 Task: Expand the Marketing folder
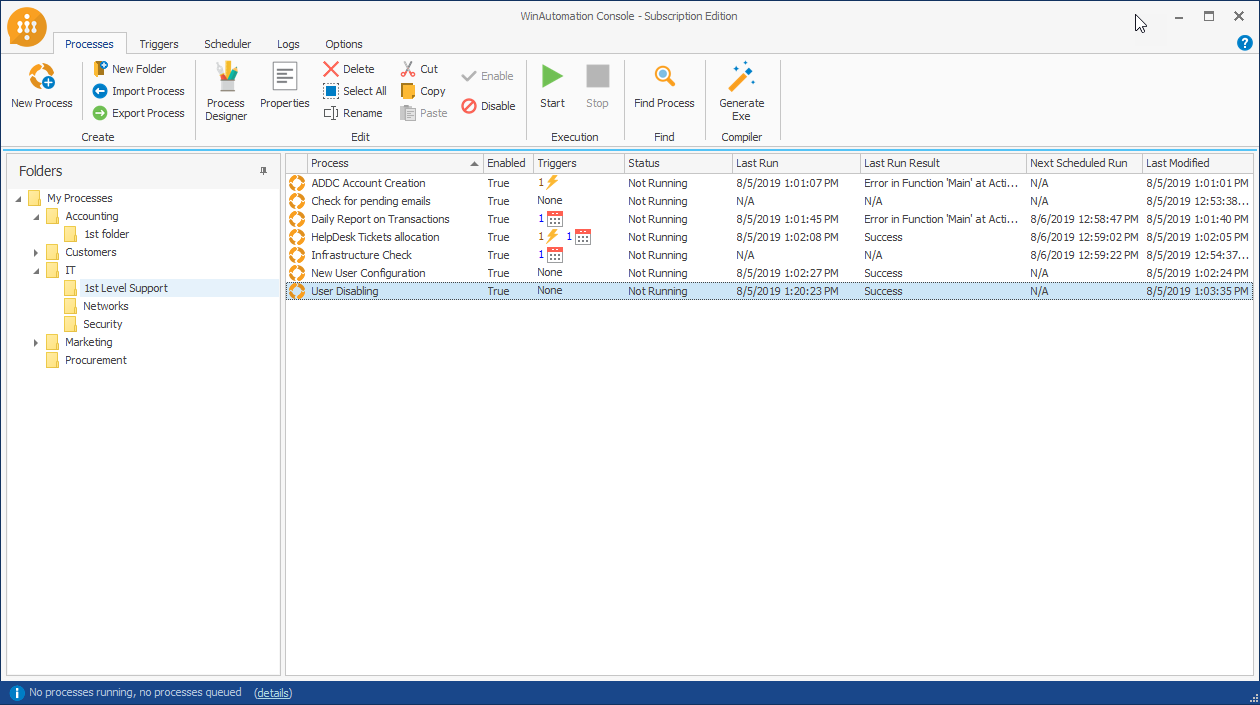pyautogui.click(x=36, y=343)
